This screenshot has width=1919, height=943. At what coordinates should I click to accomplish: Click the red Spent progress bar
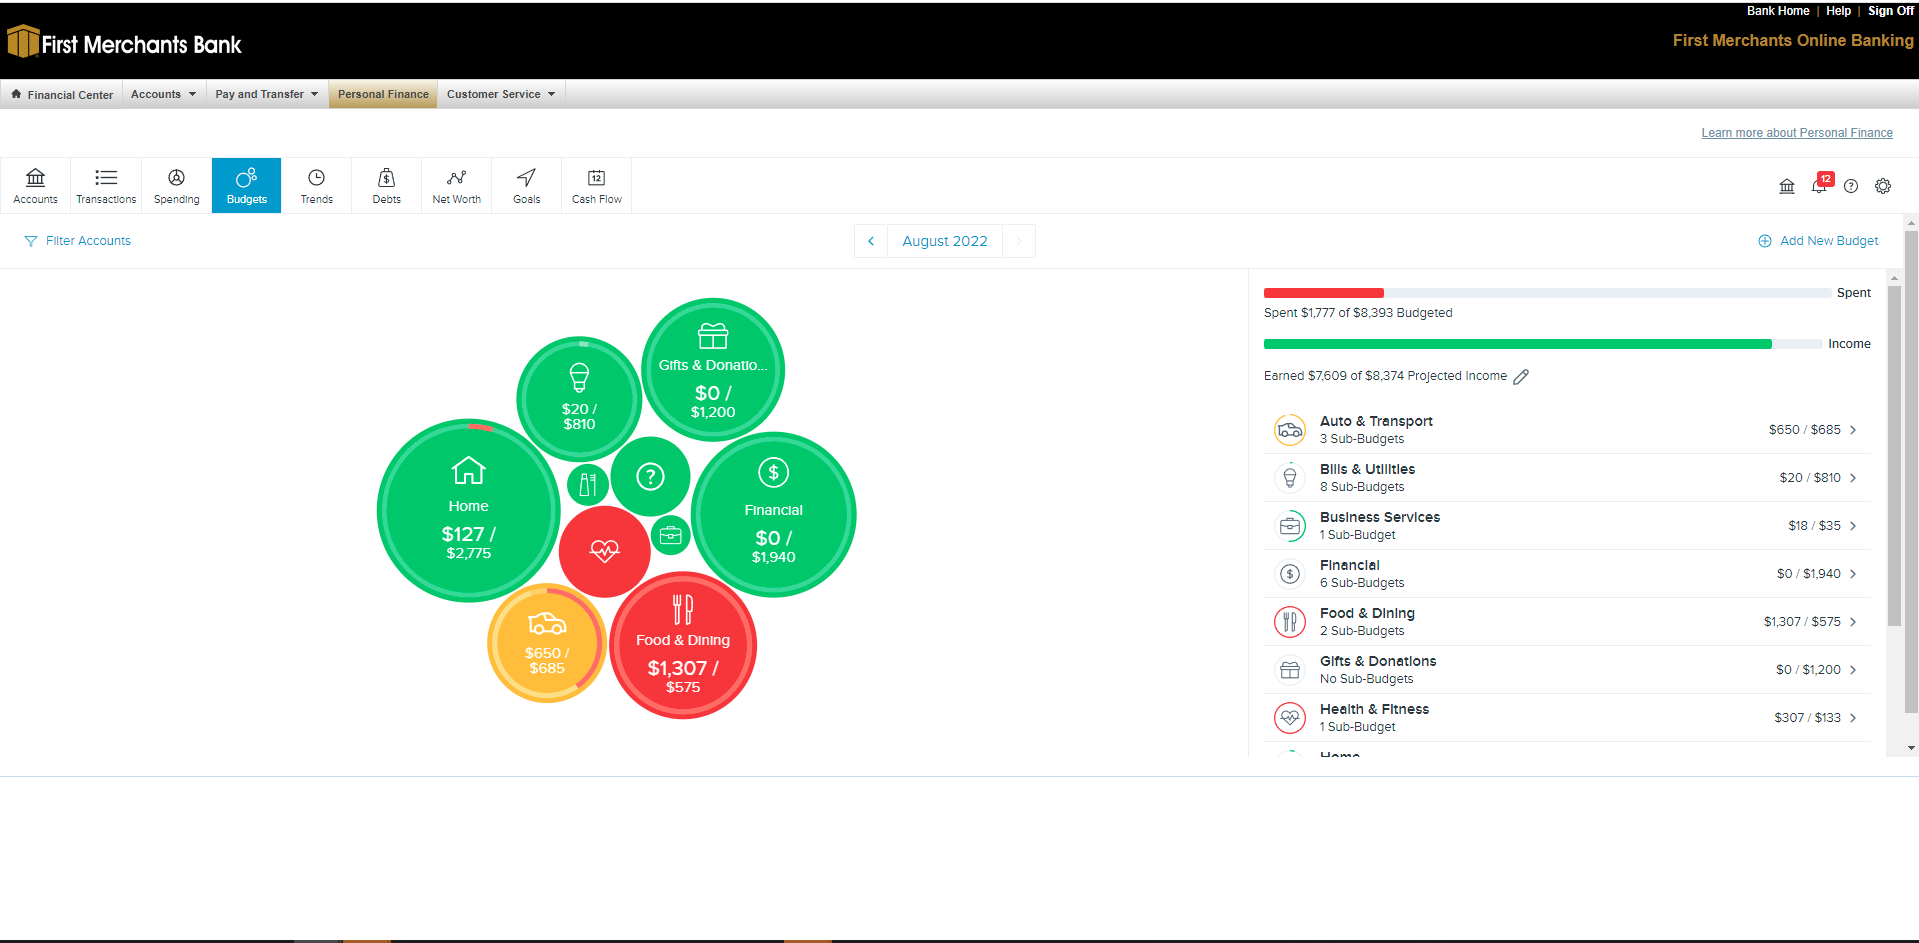click(x=1323, y=293)
